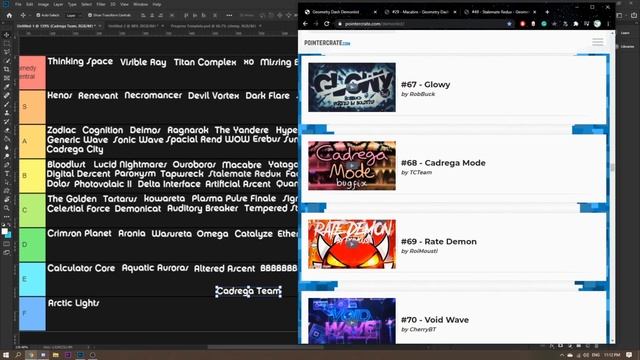
Task: Select the Pen tool
Action: pos(7,164)
